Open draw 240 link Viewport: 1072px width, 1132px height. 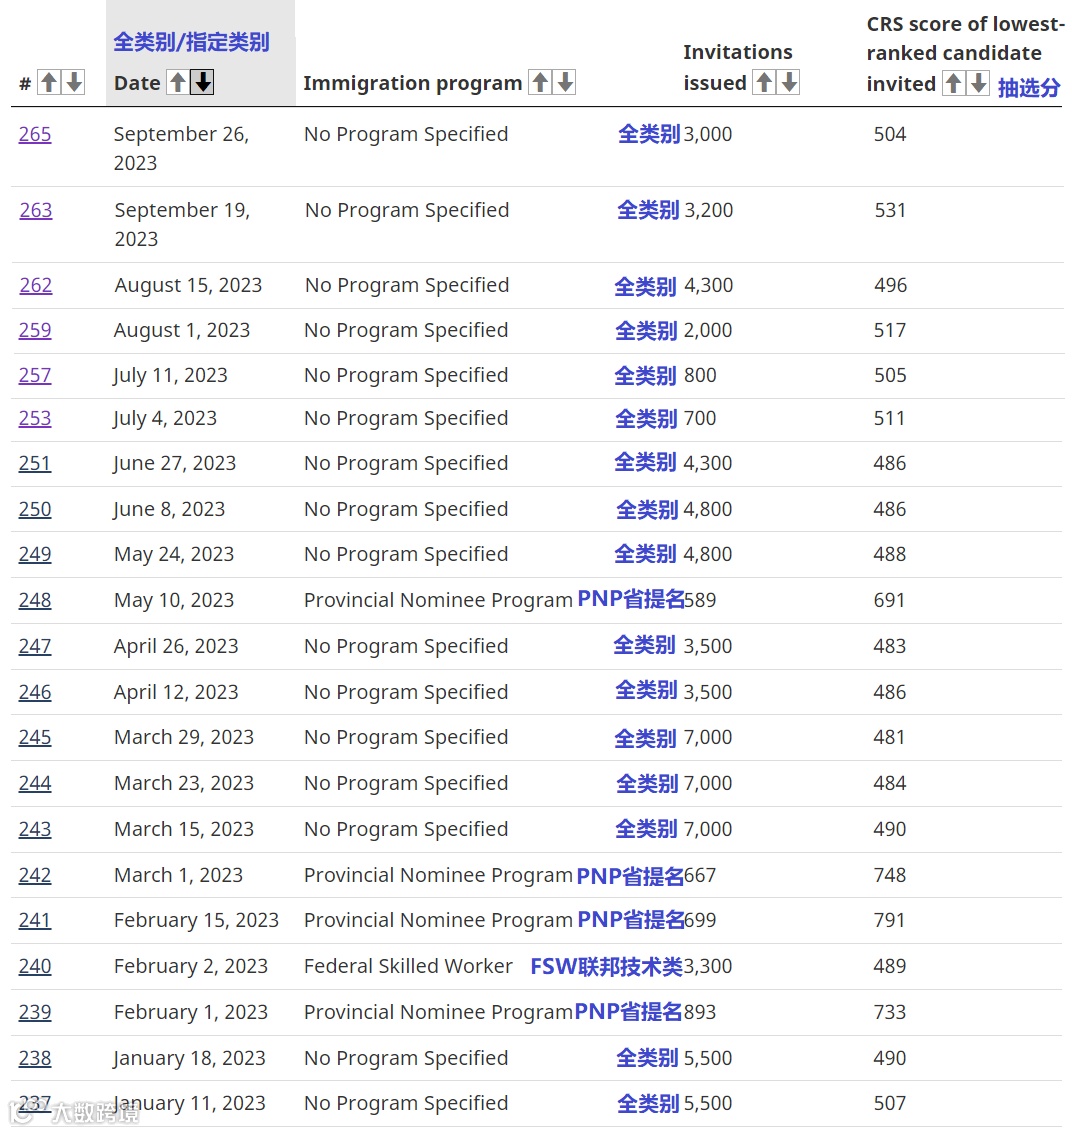point(35,967)
